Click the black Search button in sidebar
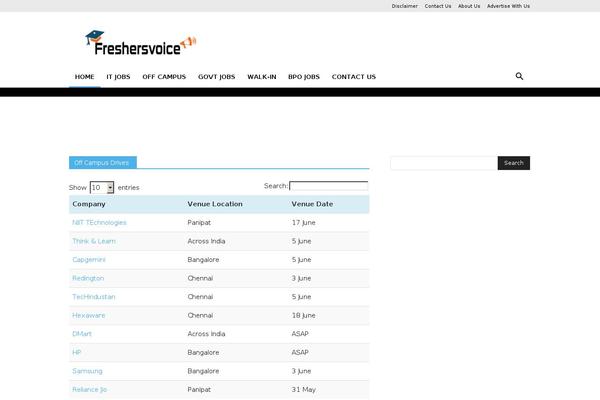 click(514, 163)
